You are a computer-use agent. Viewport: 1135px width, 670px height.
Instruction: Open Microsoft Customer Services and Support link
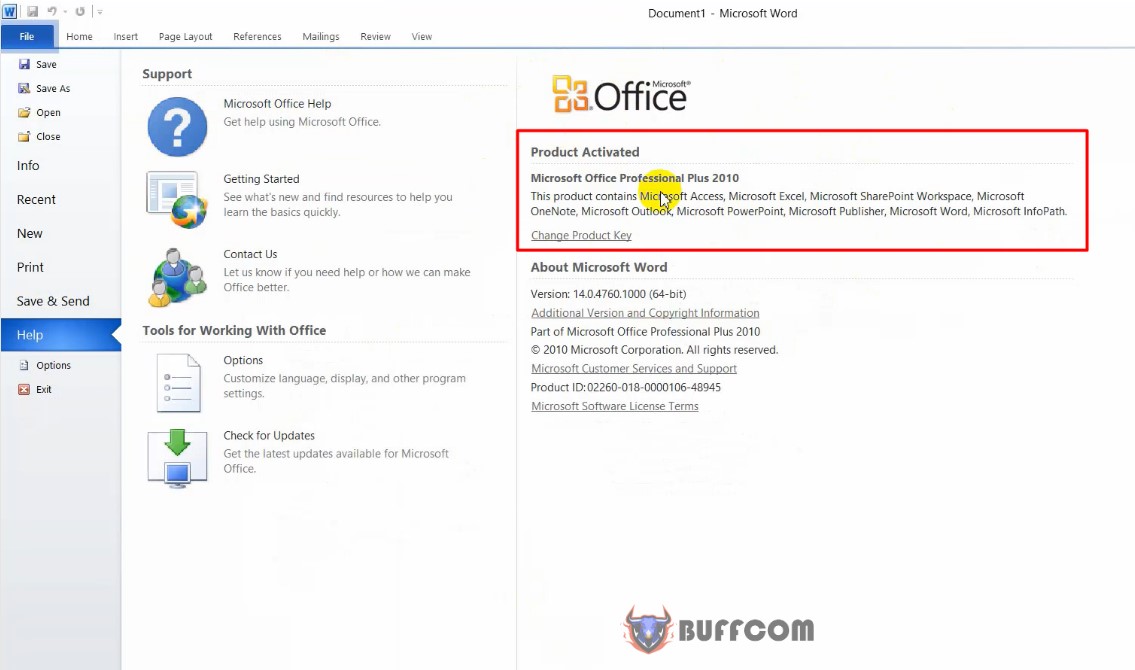pos(634,368)
